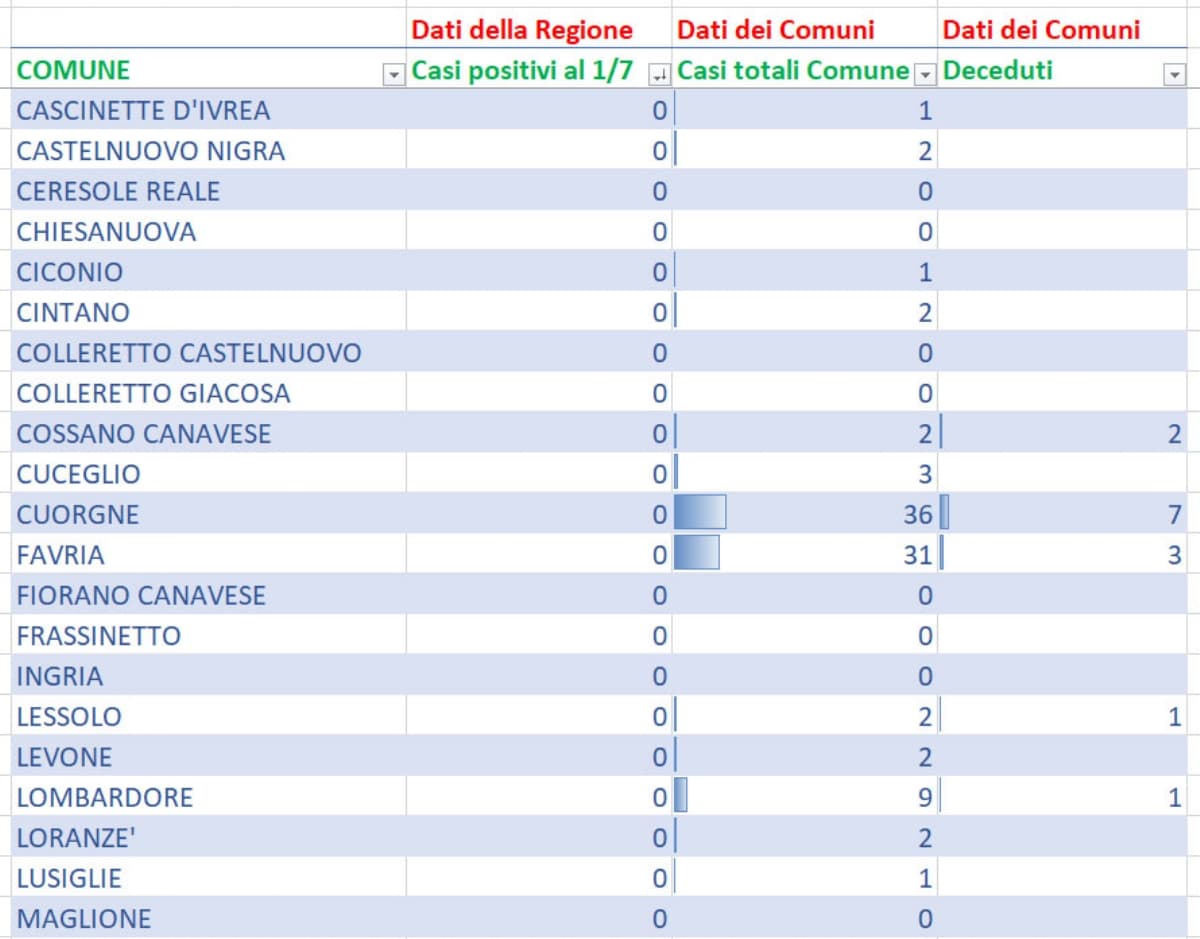The width and height of the screenshot is (1200, 939).
Task: Click the data bar cell showing 36
Action: pos(805,515)
